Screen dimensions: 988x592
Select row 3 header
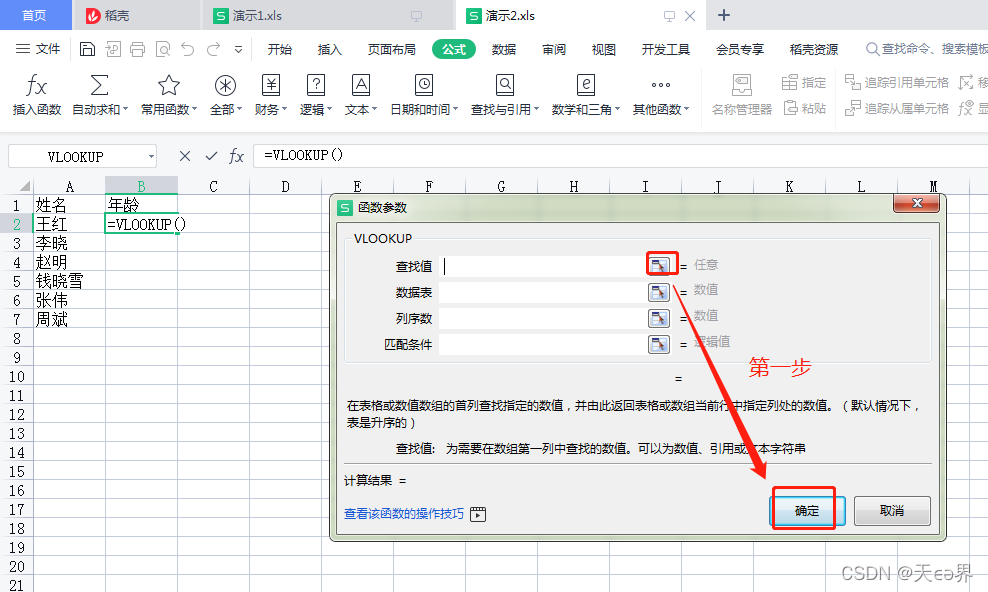point(17,243)
